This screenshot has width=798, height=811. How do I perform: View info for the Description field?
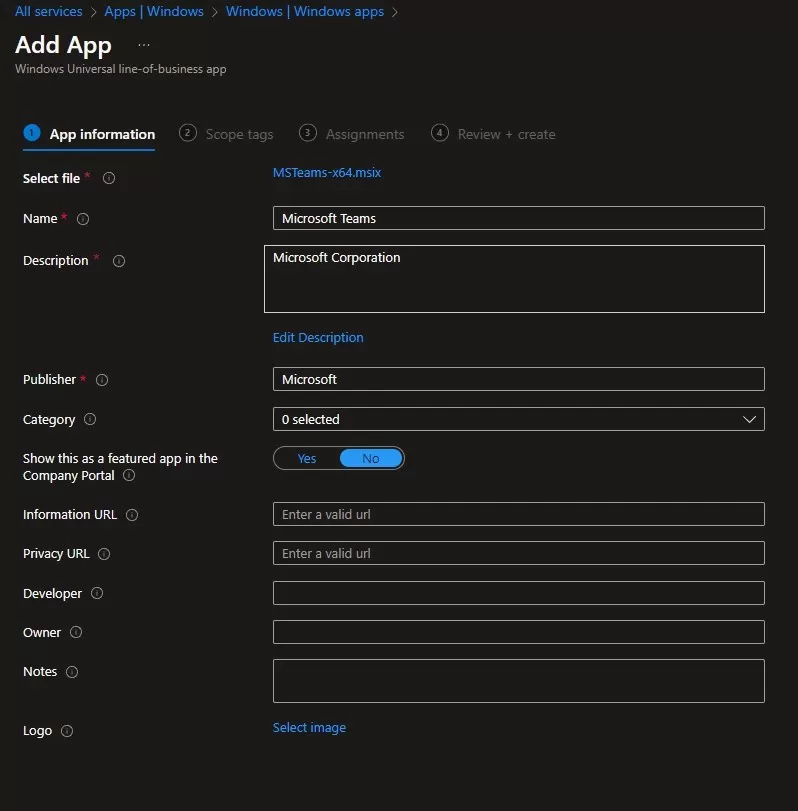[x=118, y=261]
